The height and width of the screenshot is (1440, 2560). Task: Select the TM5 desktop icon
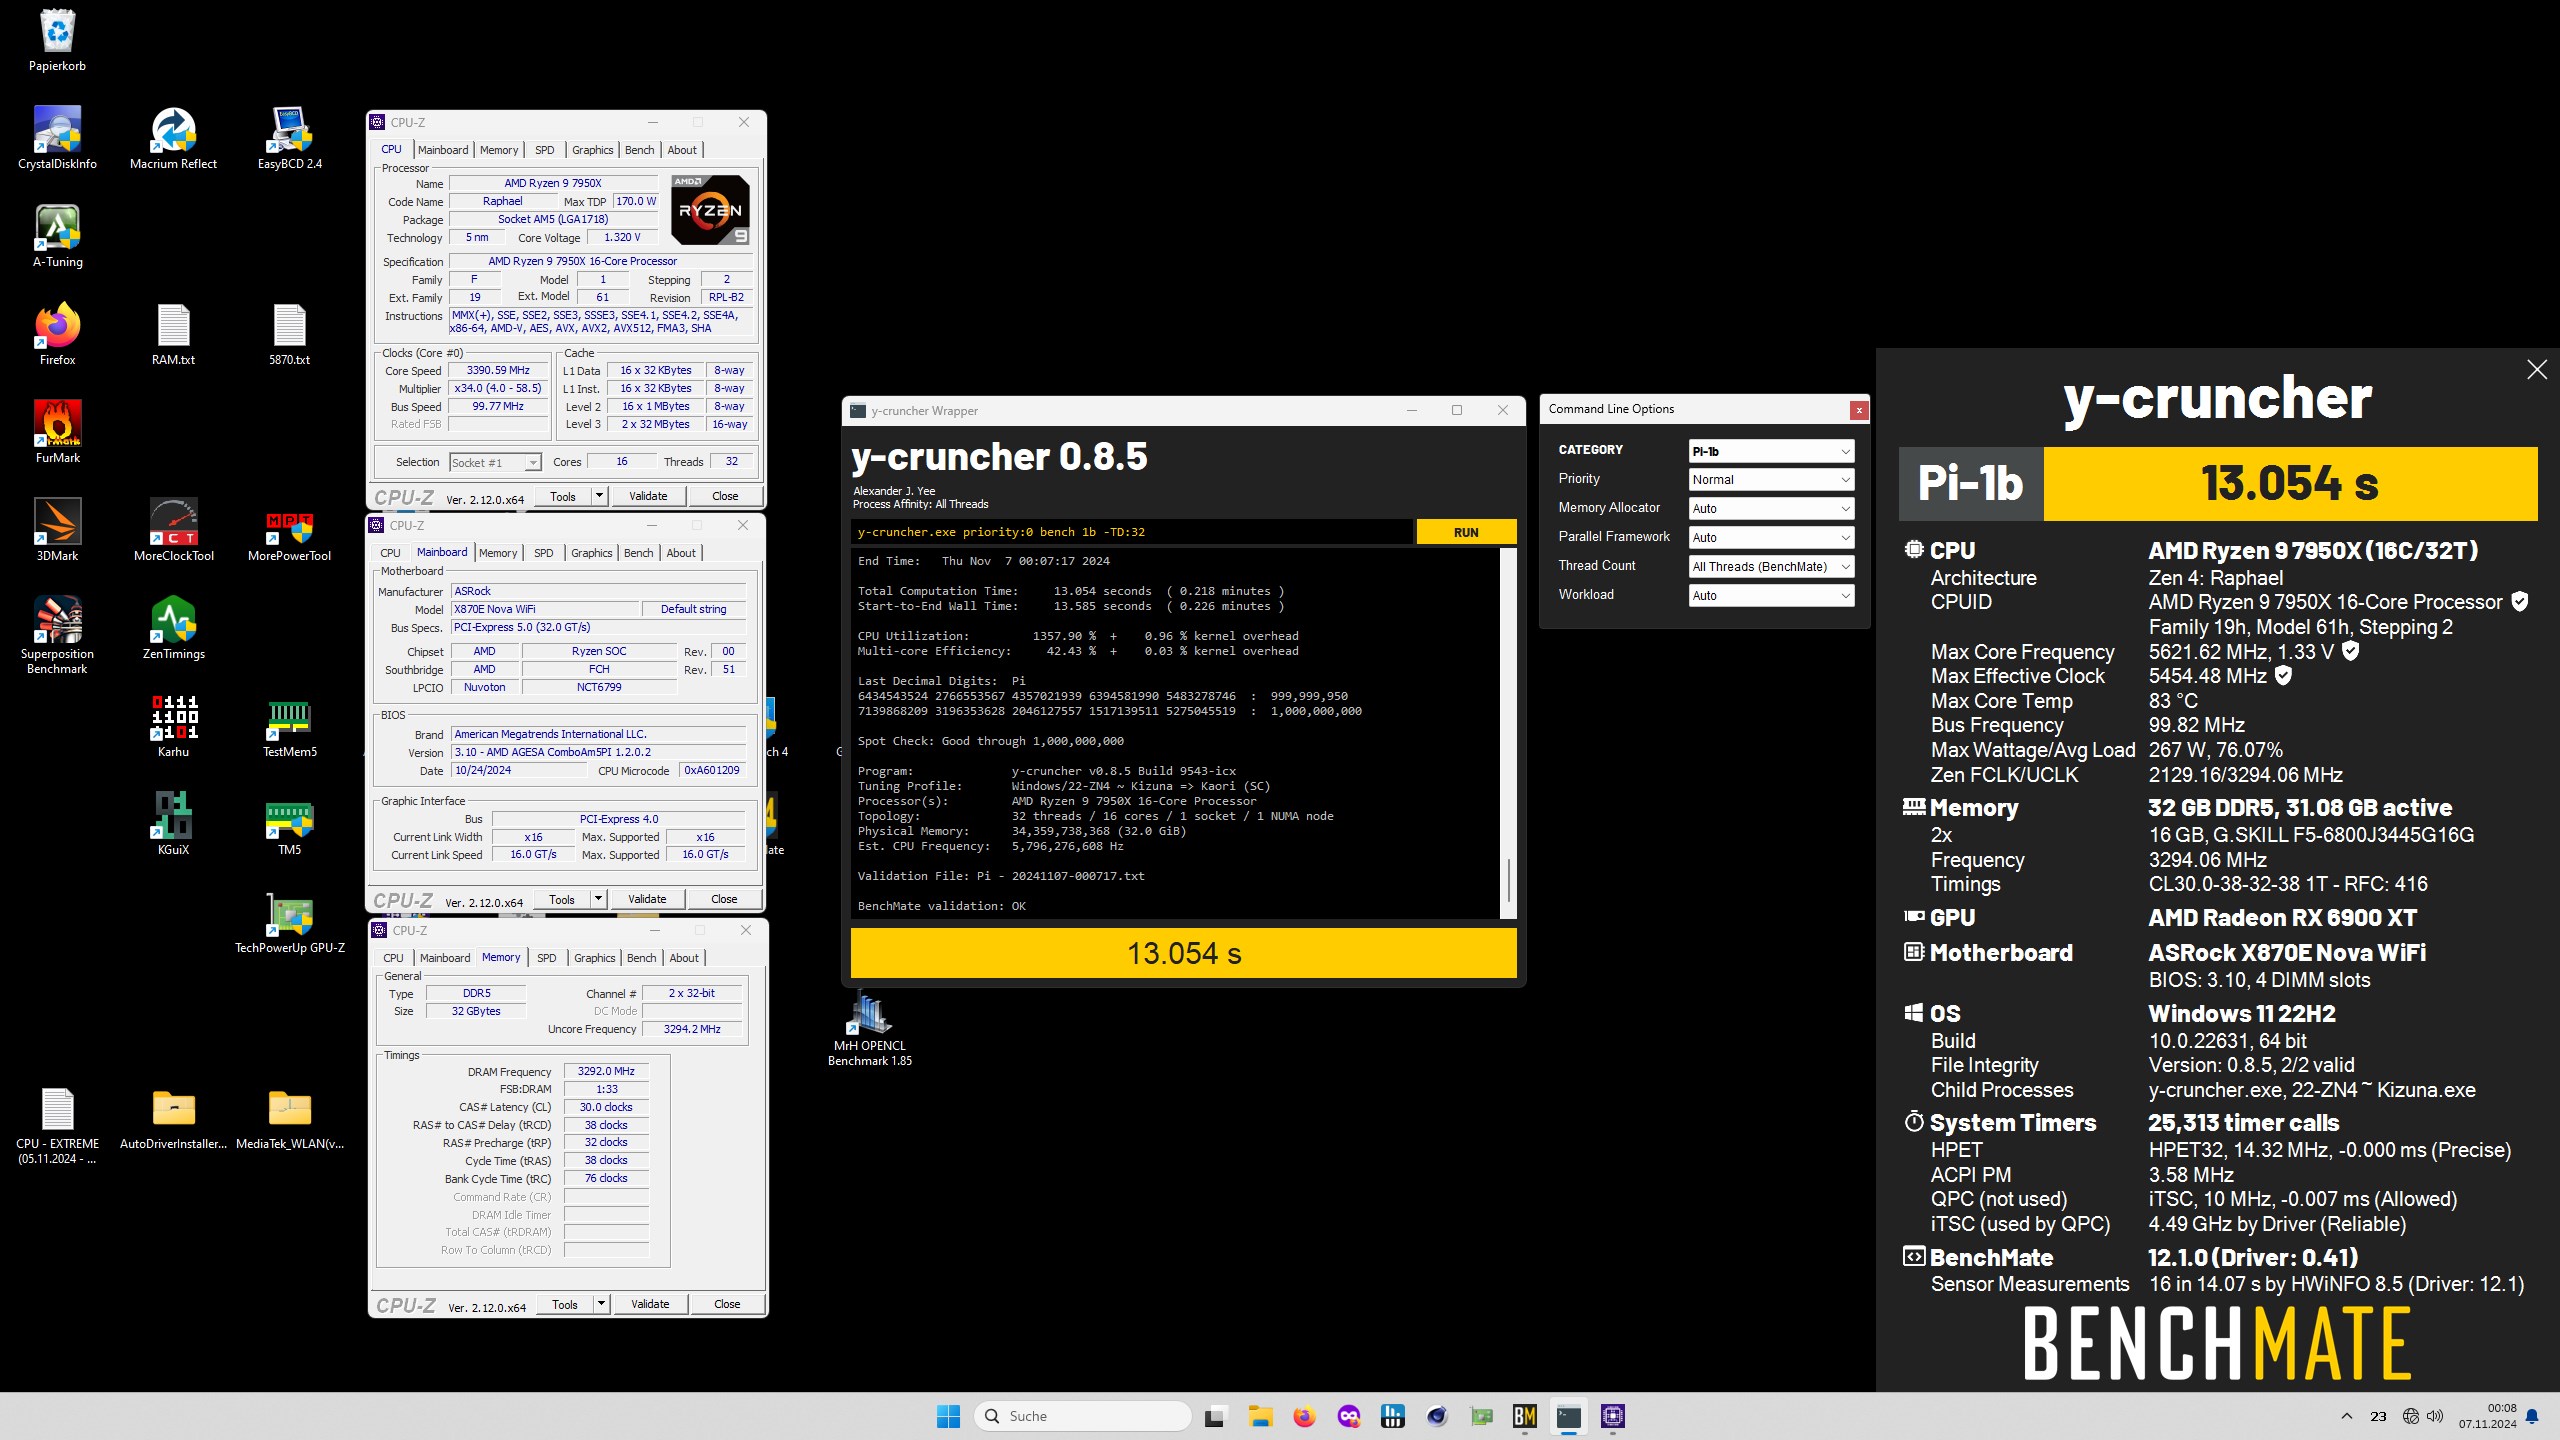coord(290,824)
